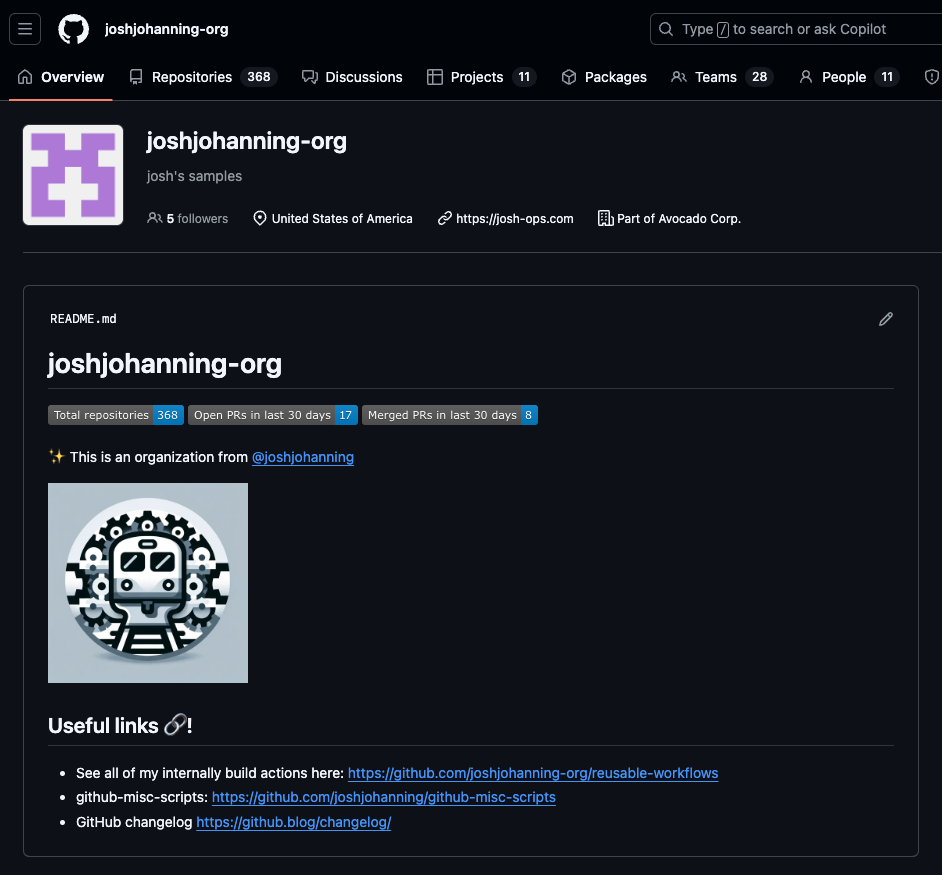942x875 pixels.
Task: Visit the GitHub changelog blog link
Action: point(293,822)
